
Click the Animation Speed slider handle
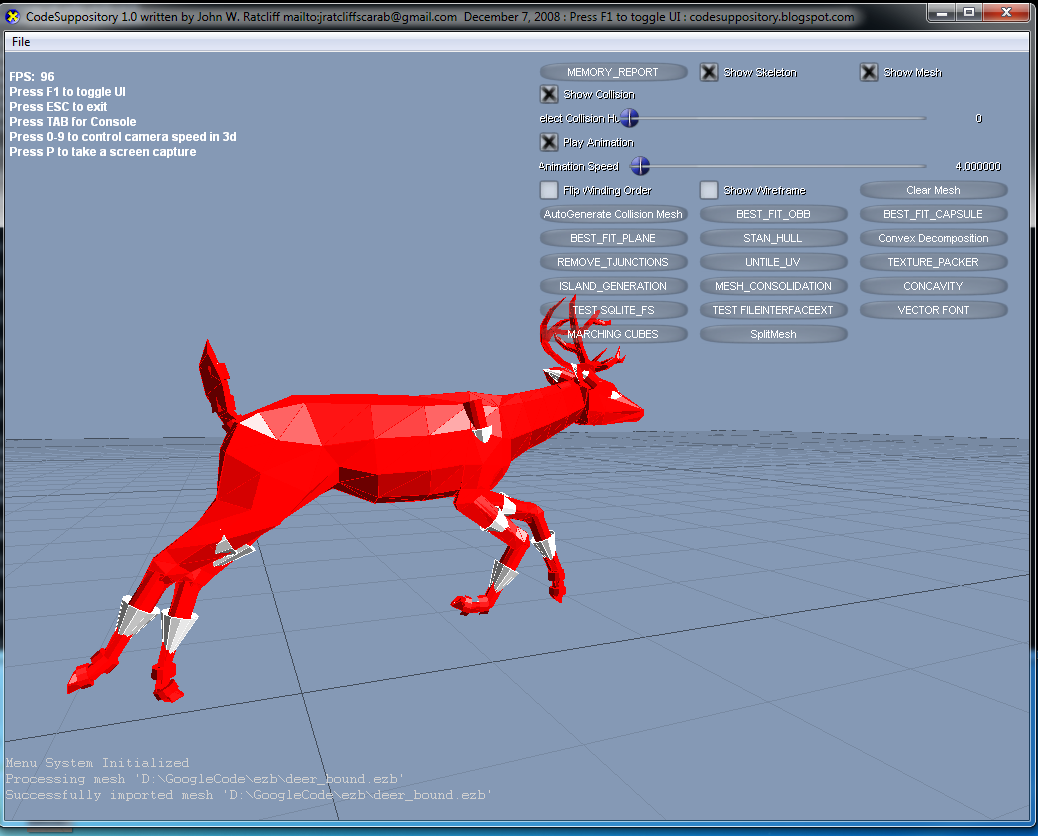coord(640,166)
